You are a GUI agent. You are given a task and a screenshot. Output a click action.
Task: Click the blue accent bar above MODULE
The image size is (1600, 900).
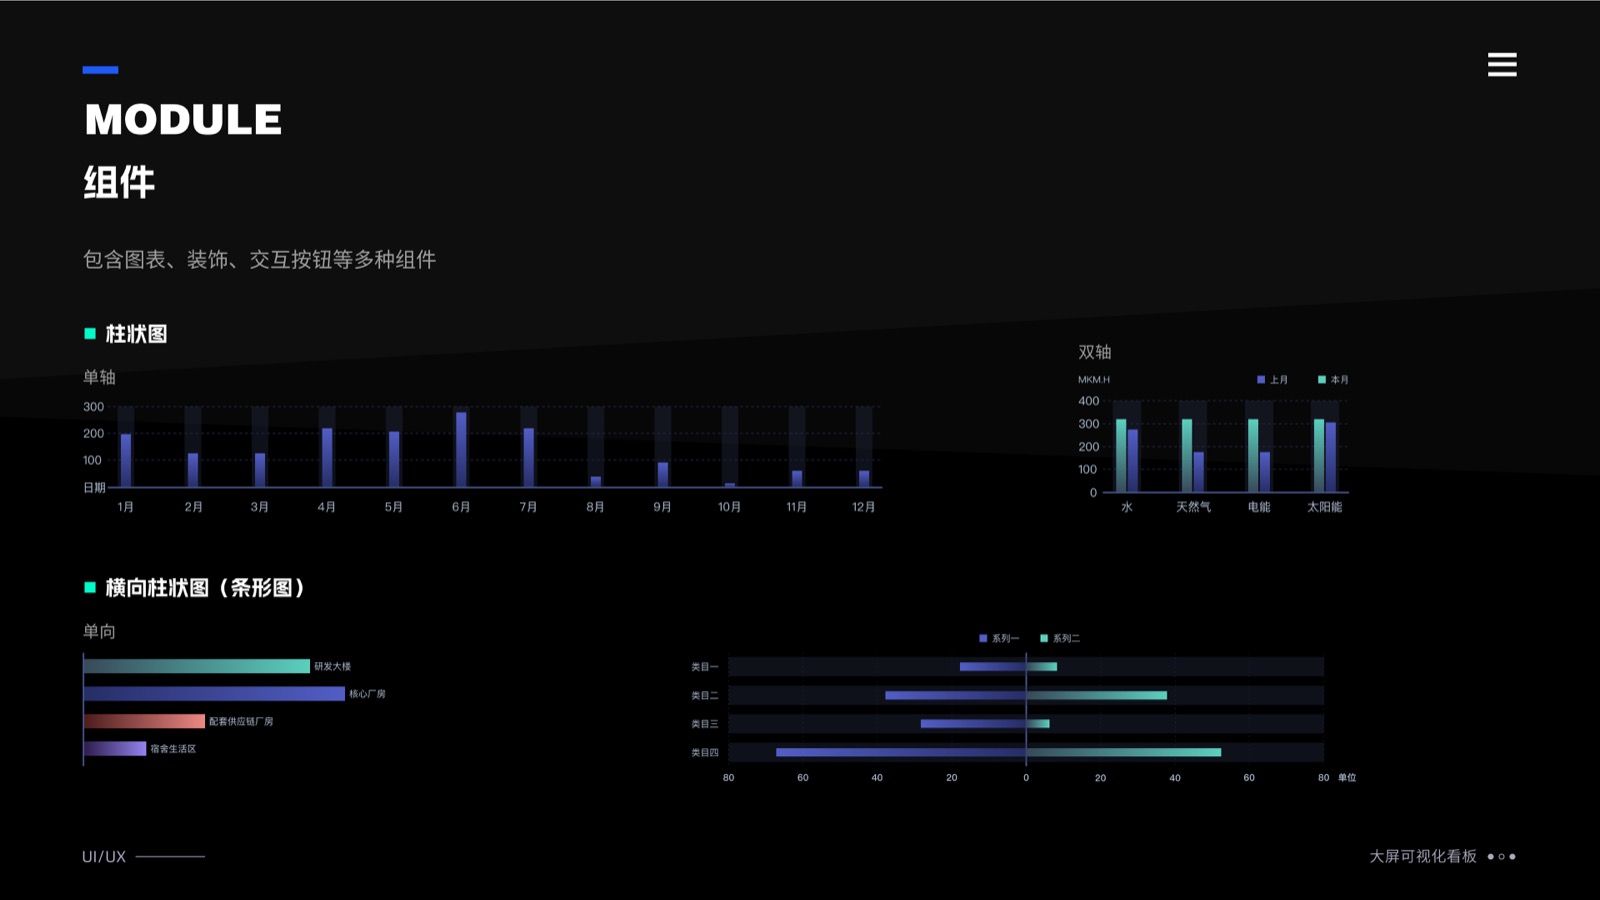(100, 70)
